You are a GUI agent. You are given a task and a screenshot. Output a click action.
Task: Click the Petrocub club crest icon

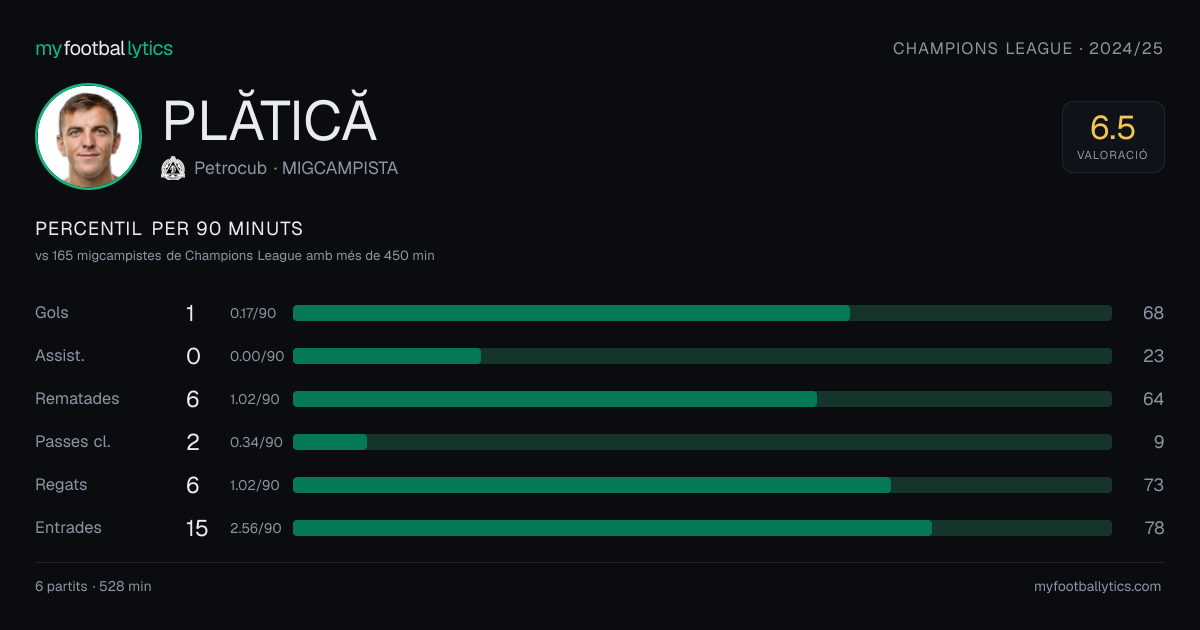[x=173, y=169]
